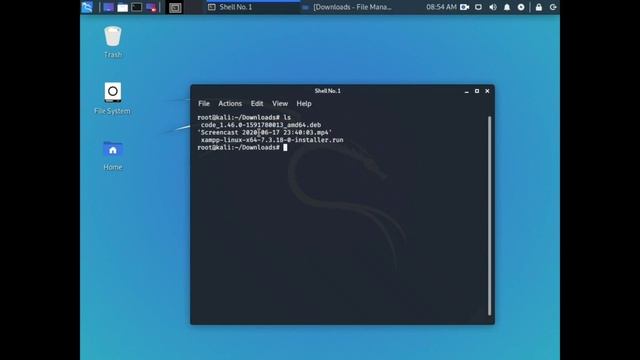Open the View menu in terminal
This screenshot has height=360, width=640.
280,104
